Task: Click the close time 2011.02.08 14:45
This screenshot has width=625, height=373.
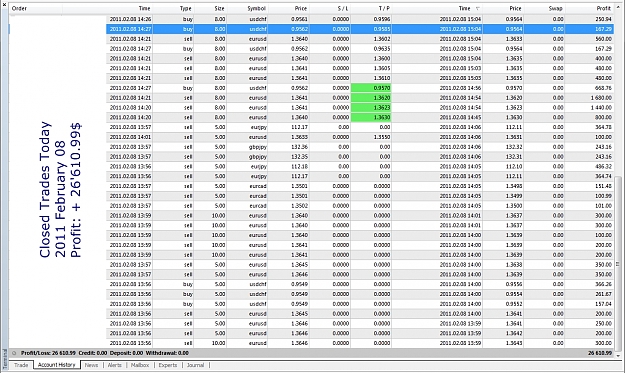Action: 460,118
